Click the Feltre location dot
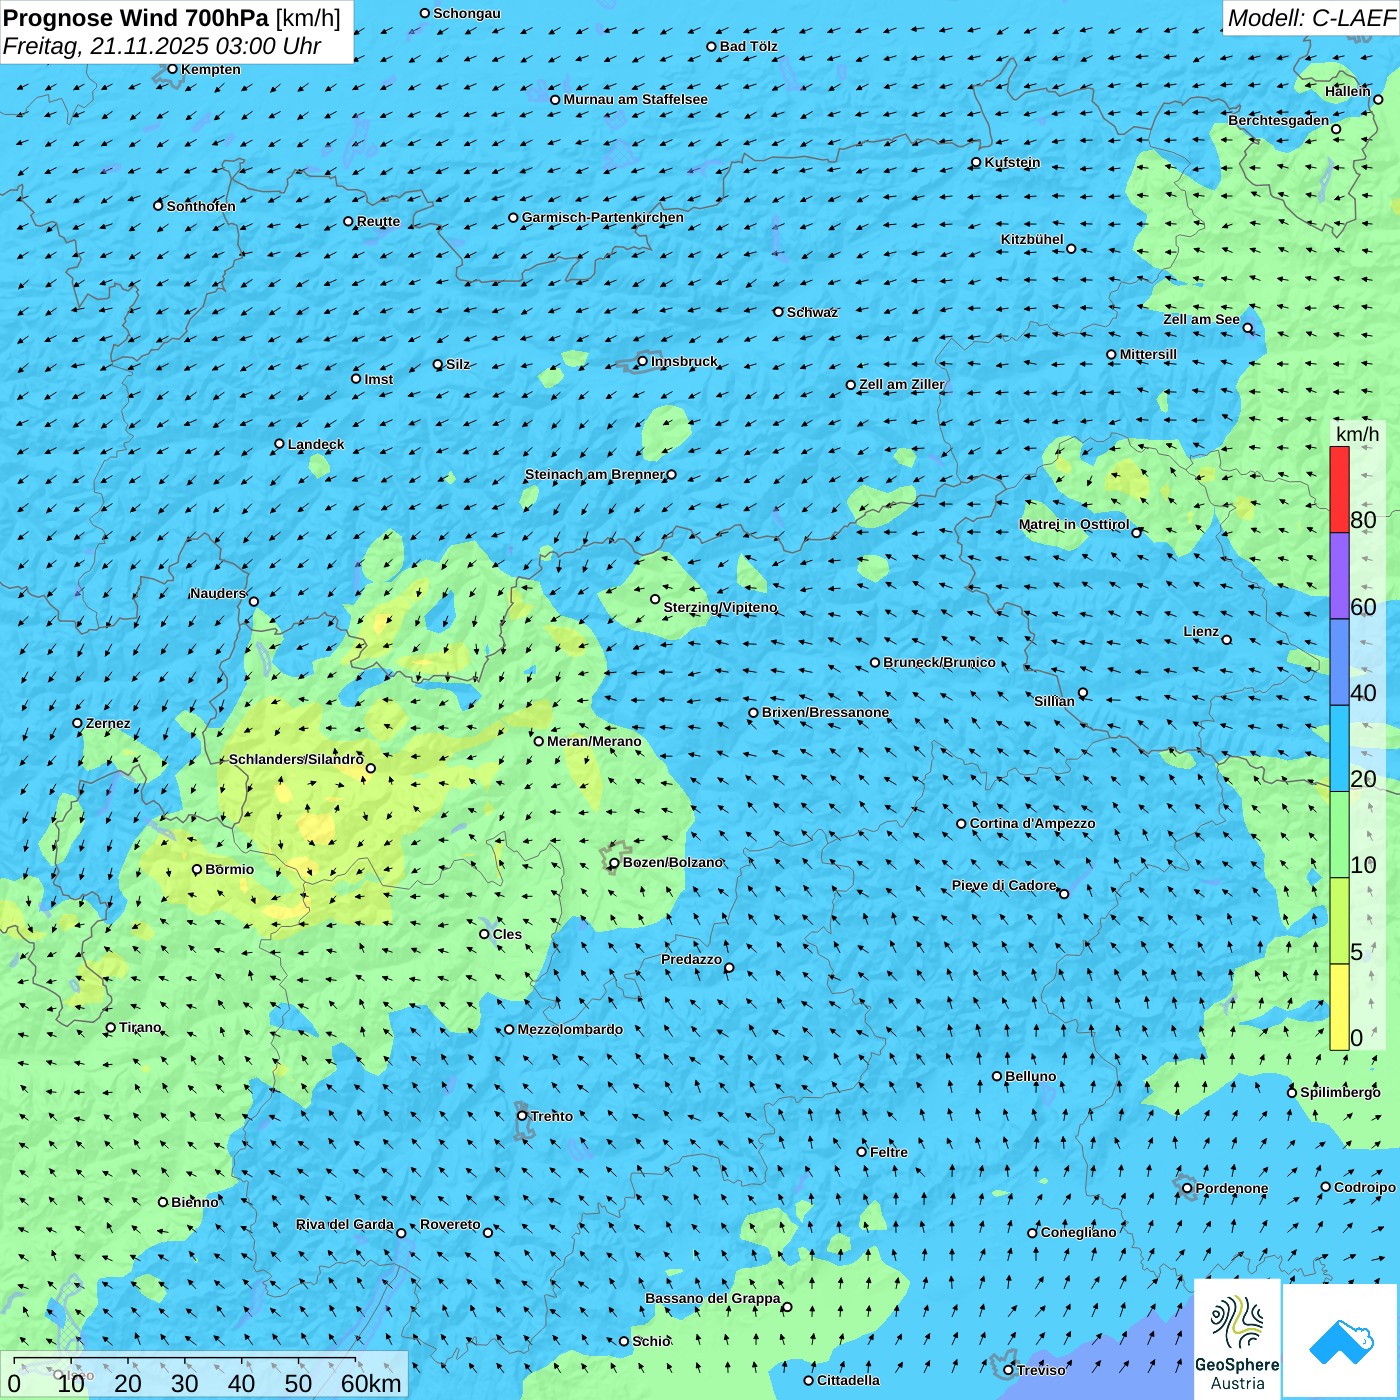Viewport: 1400px width, 1400px height. pyautogui.click(x=861, y=1152)
